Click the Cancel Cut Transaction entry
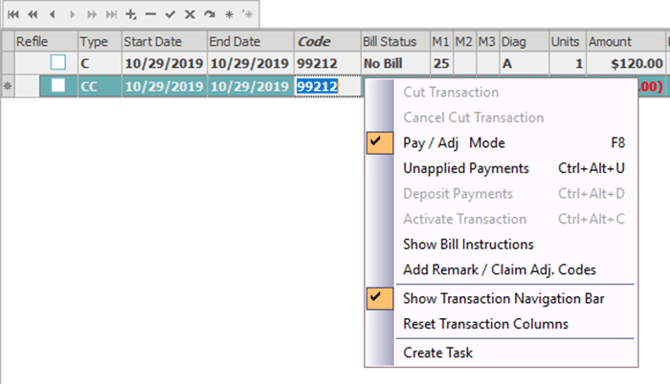 coord(501,117)
